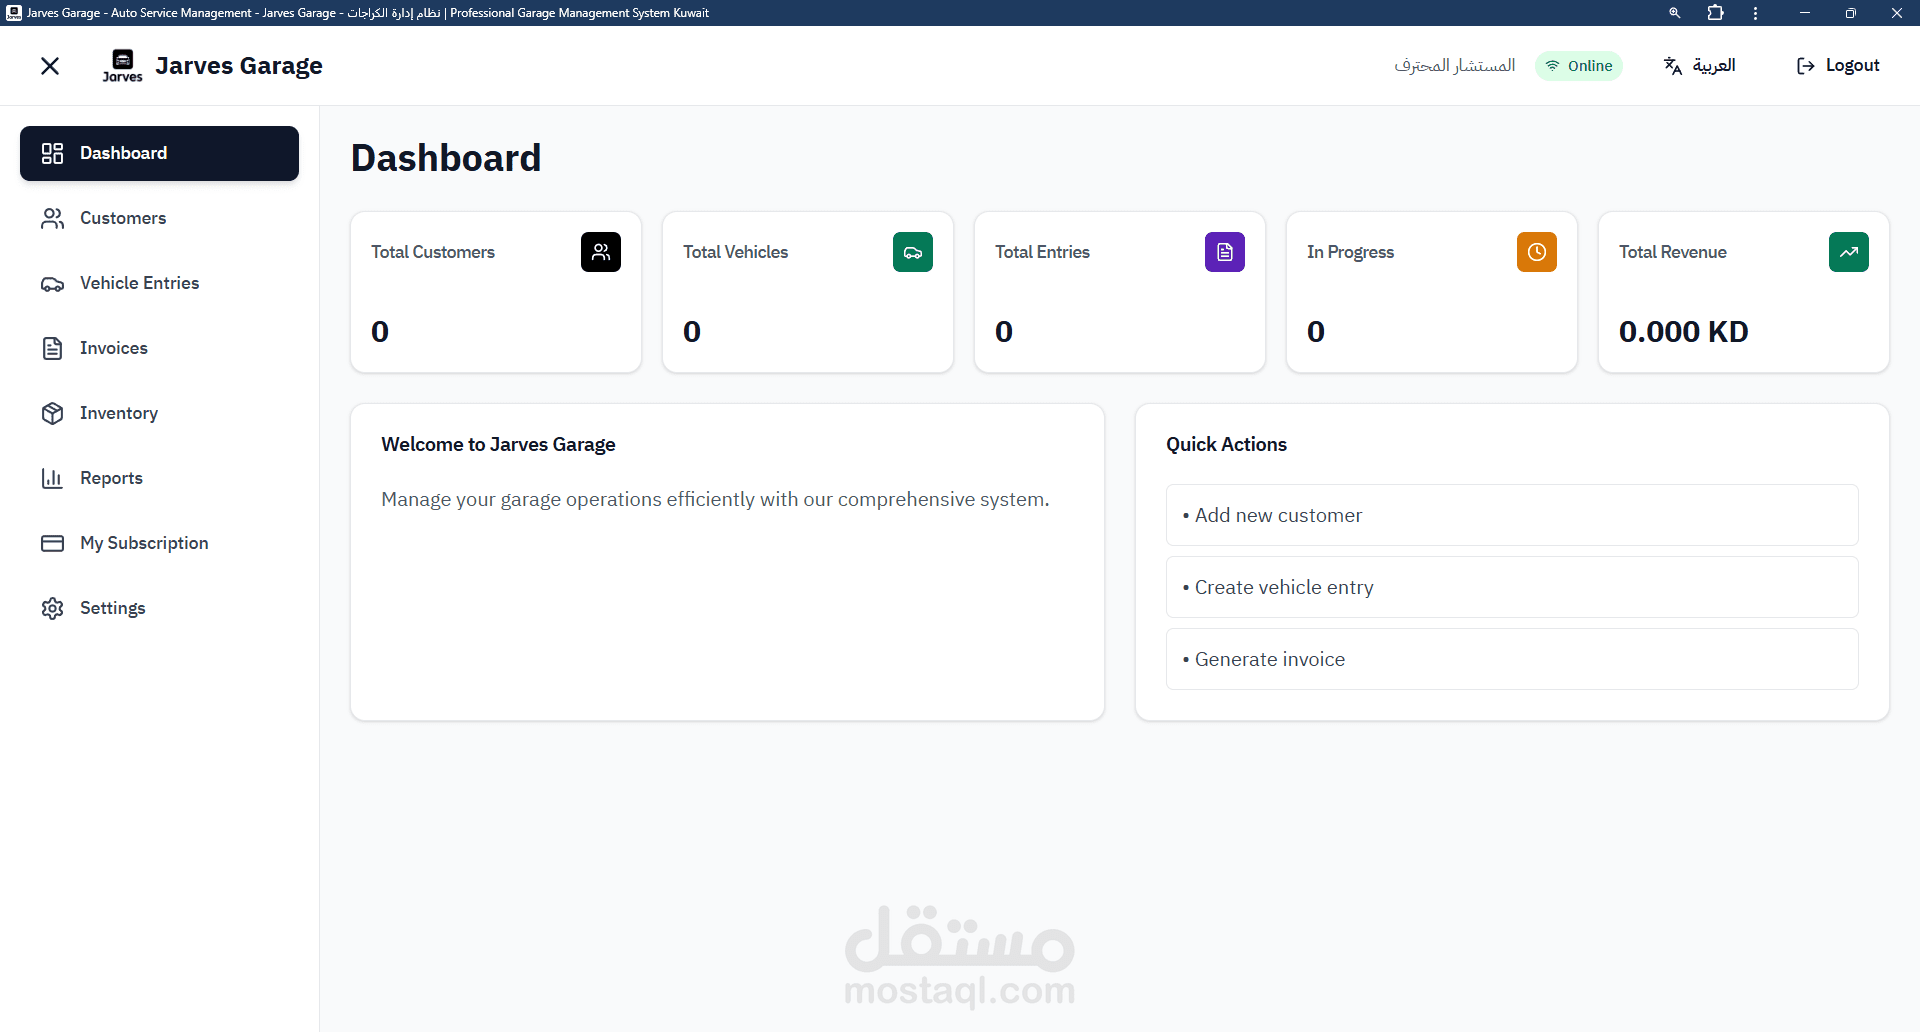Screen dimensions: 1920x1032
Task: Click the Online status badge
Action: (x=1579, y=66)
